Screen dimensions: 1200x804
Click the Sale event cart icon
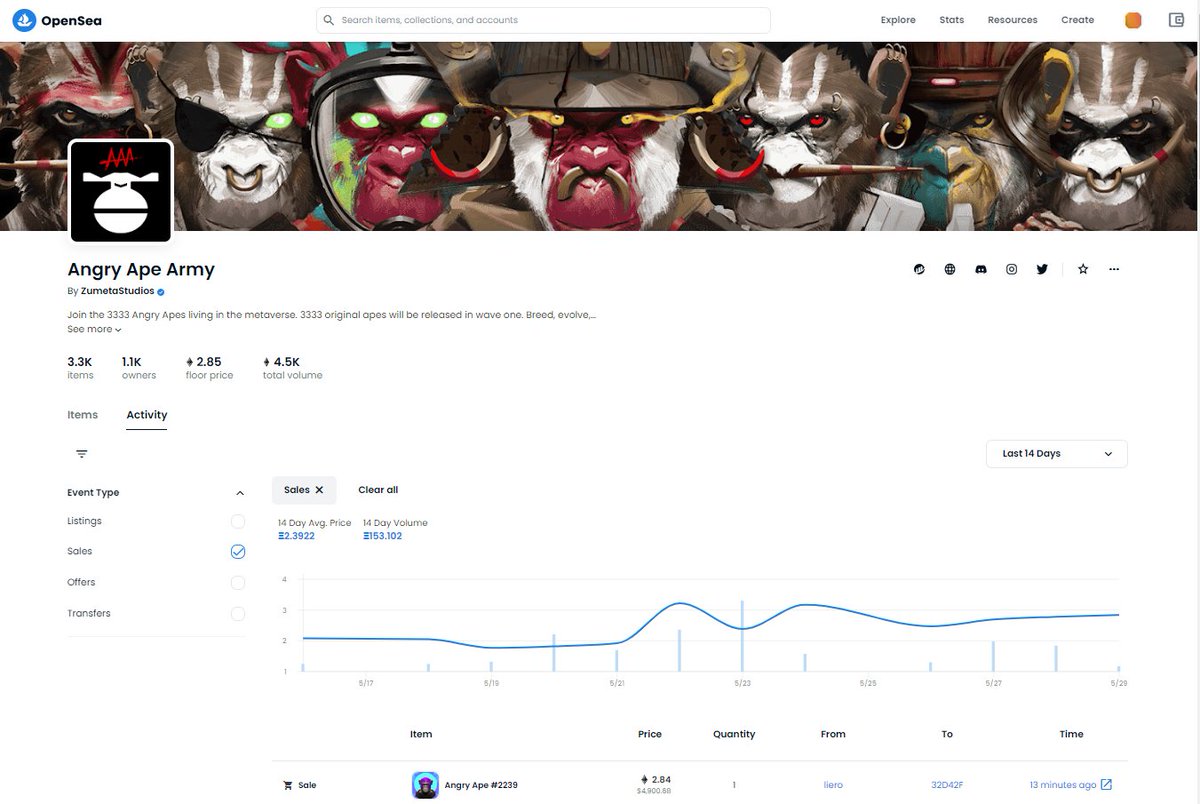pos(289,786)
